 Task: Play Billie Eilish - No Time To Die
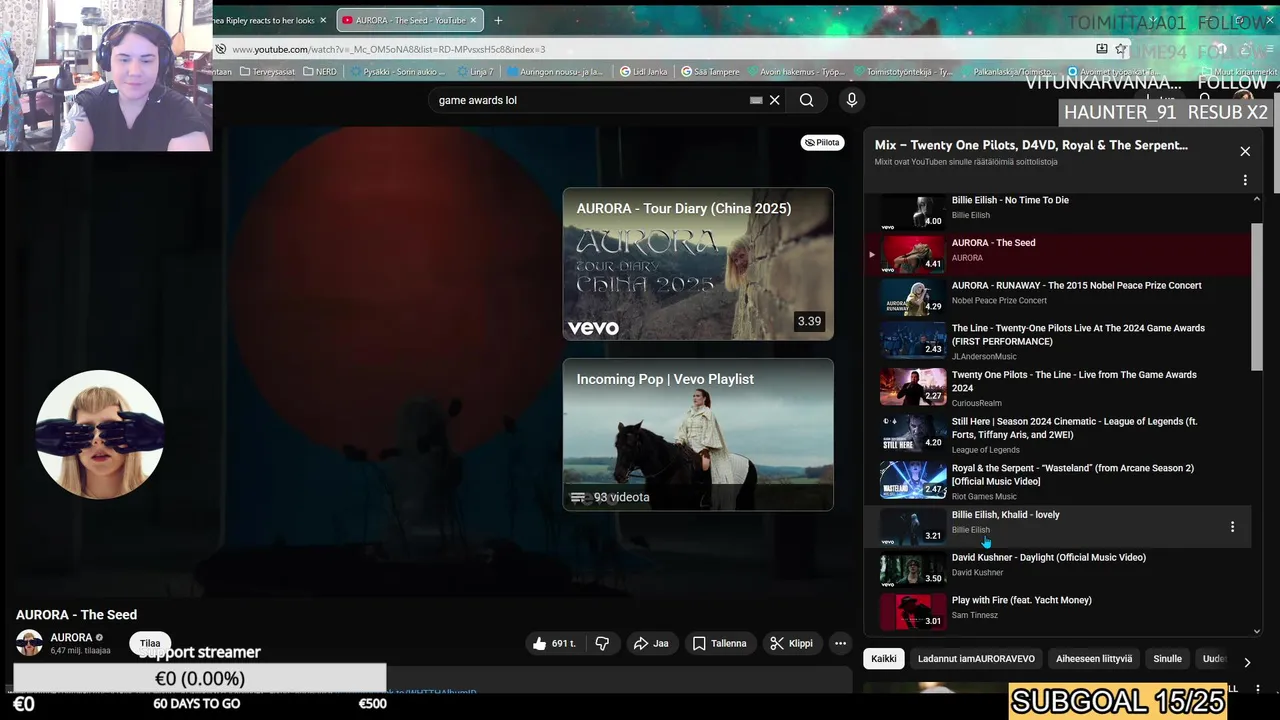click(x=1060, y=207)
